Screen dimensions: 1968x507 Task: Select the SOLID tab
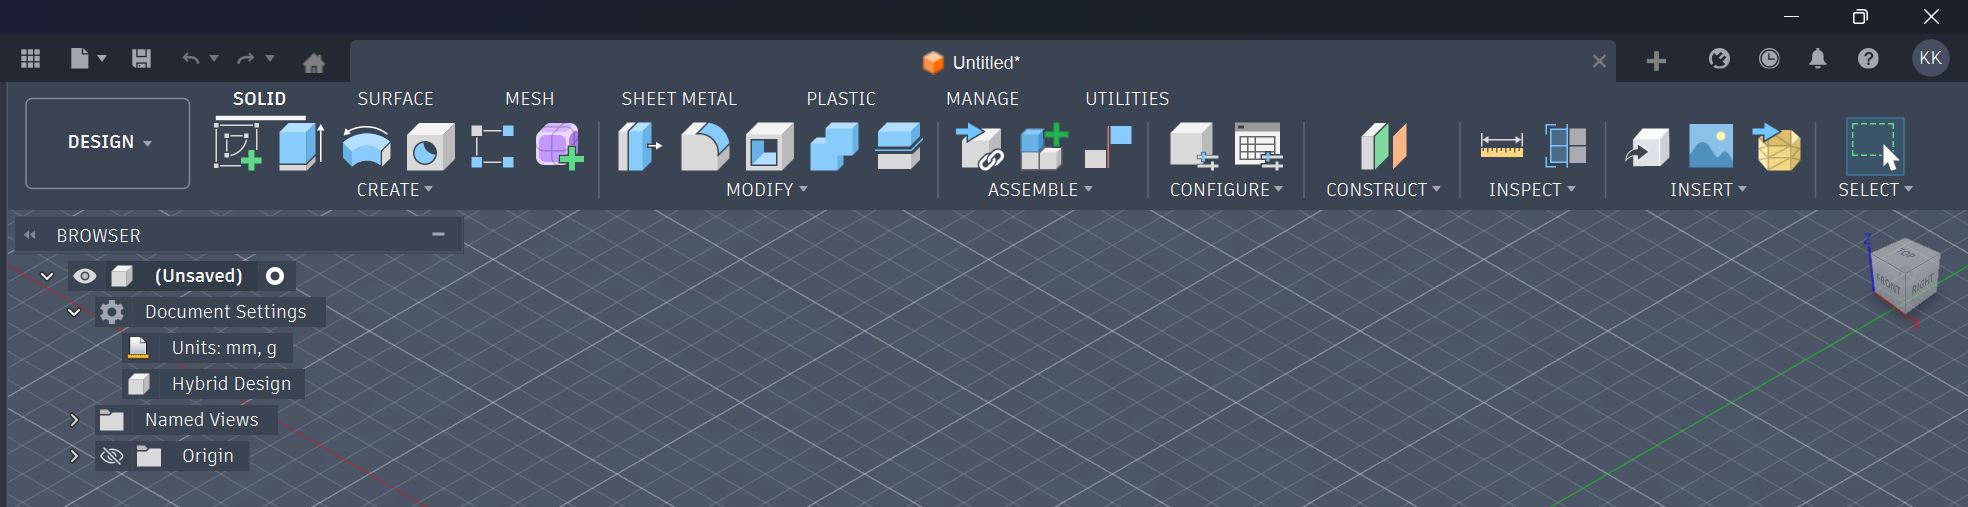pyautogui.click(x=259, y=99)
